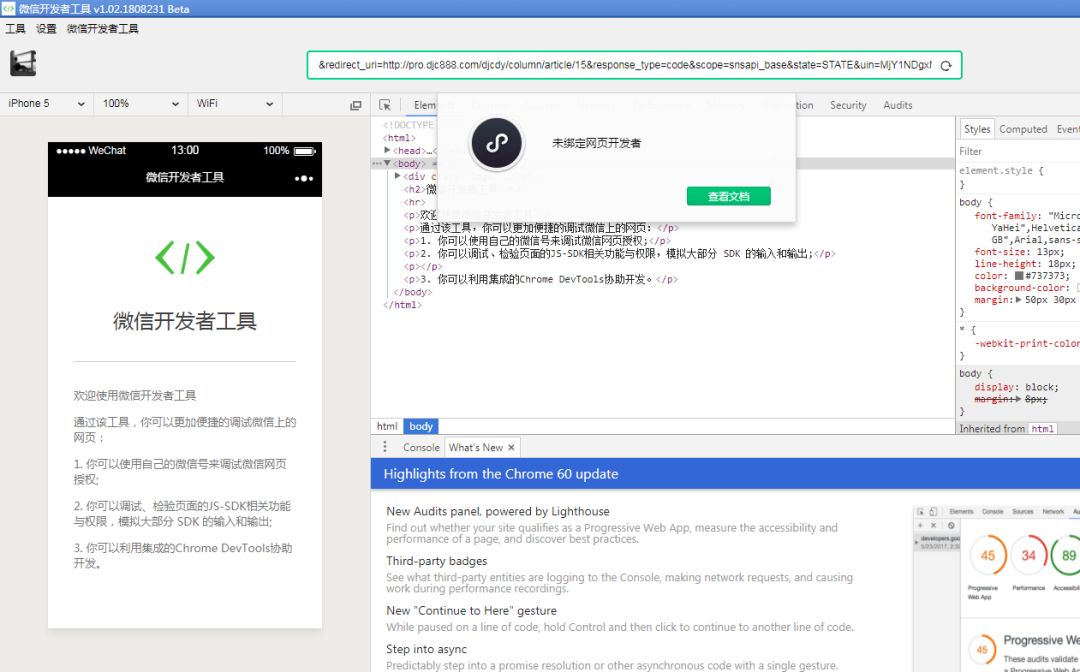Activate the DevTools element inspector cursor icon
The width and height of the screenshot is (1080, 672).
(x=385, y=105)
